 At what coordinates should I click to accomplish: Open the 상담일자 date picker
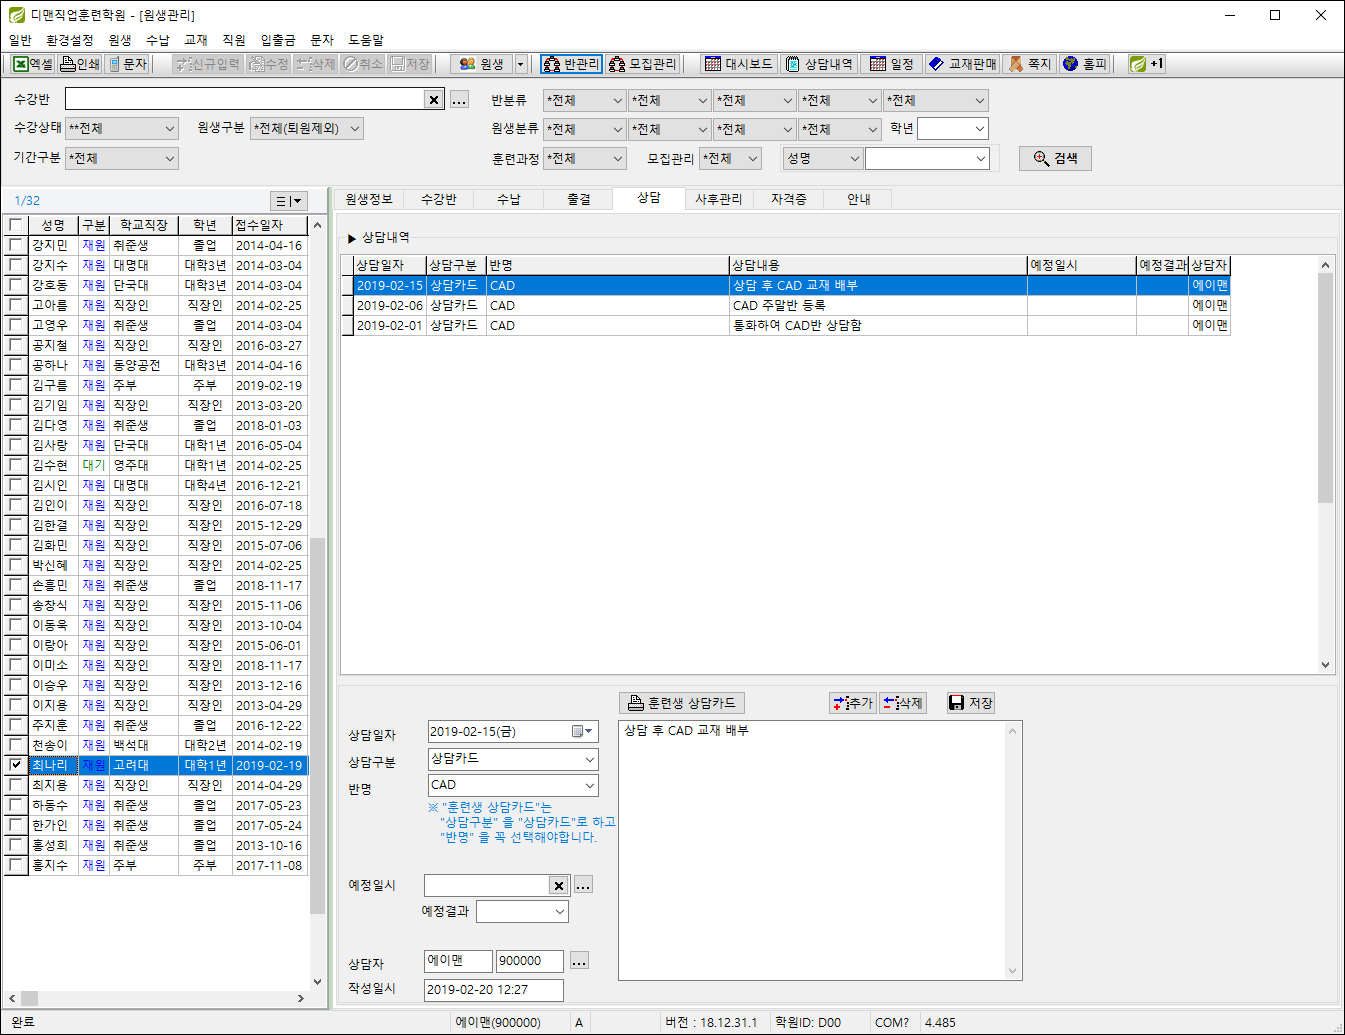coord(583,732)
